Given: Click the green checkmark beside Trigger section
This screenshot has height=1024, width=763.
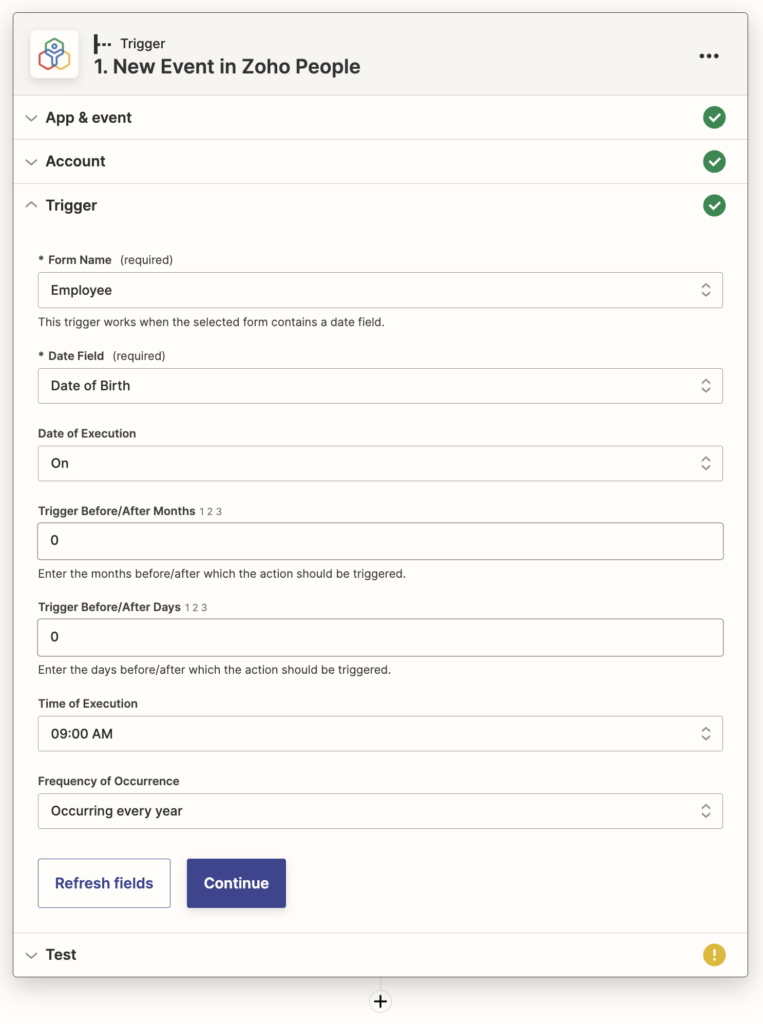Looking at the screenshot, I should click(714, 206).
